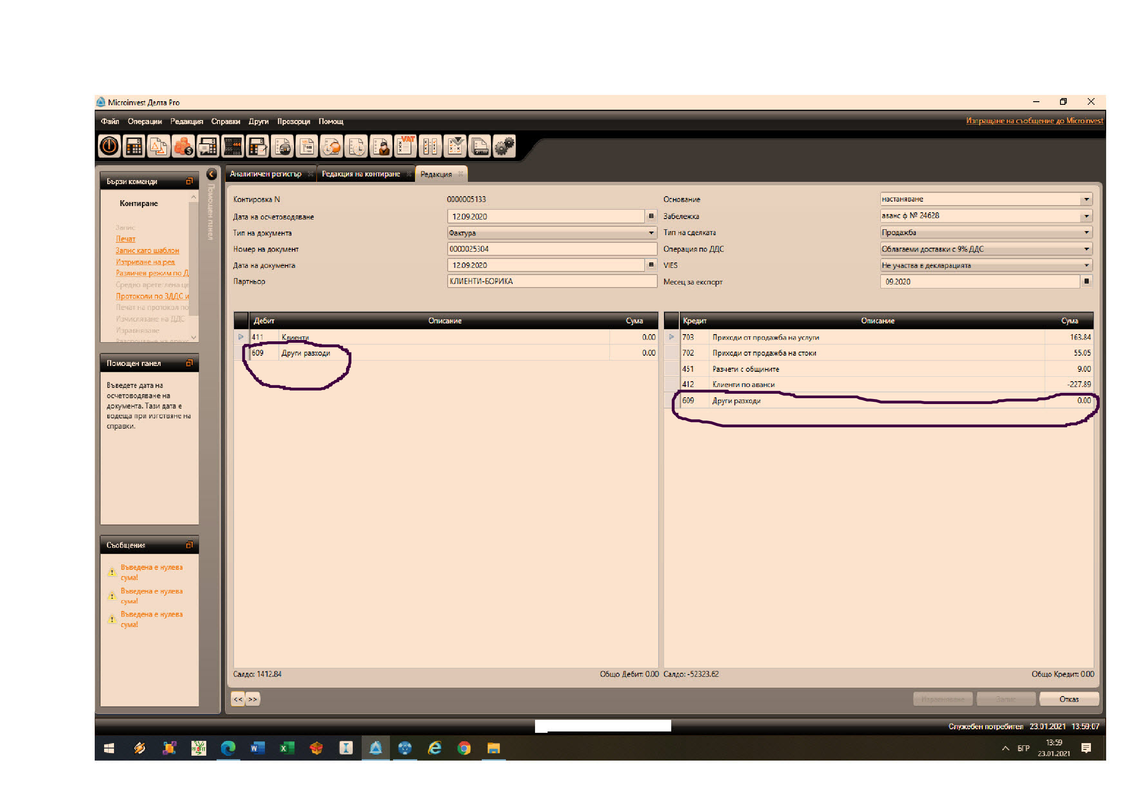This screenshot has width=1131, height=800.
Task: Click the Печат quick command link
Action: [126, 239]
